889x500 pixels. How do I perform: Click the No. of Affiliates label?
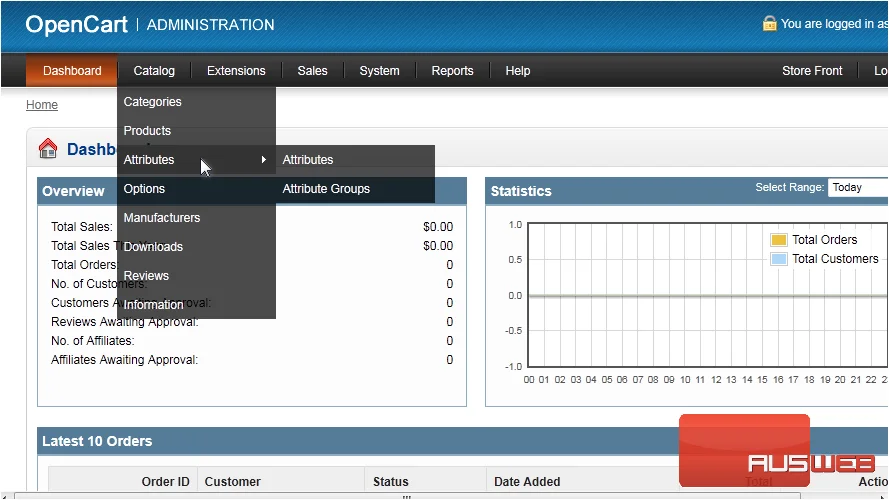tap(92, 341)
